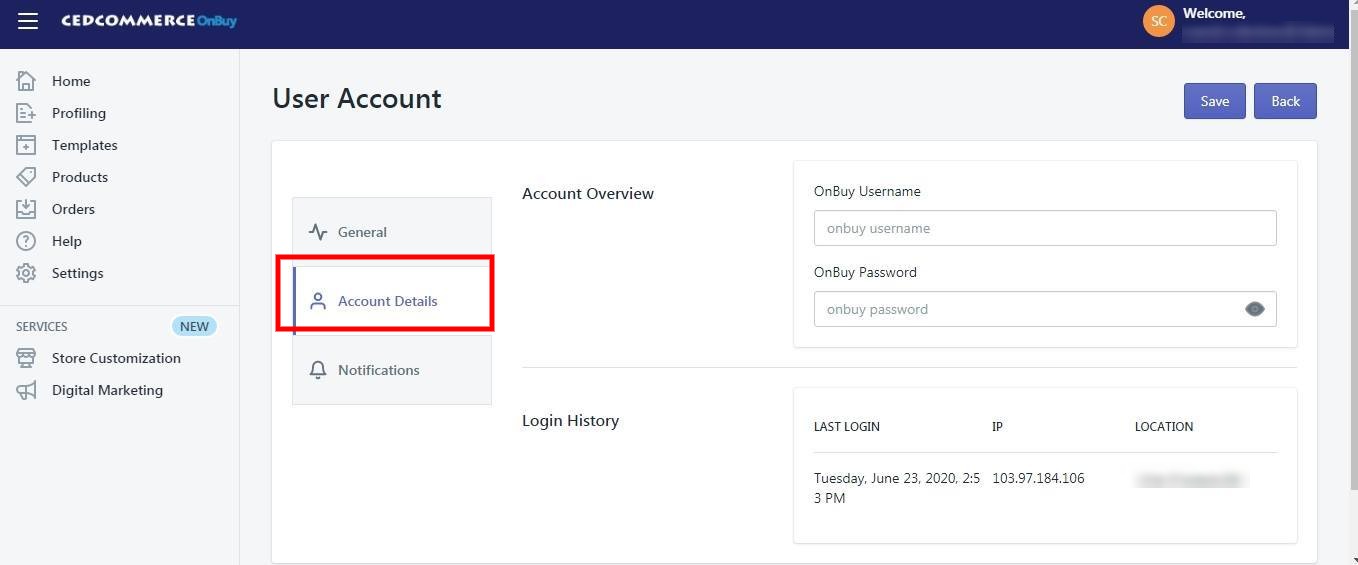Open the hamburger menu icon
Viewport: 1358px width, 565px height.
point(28,21)
